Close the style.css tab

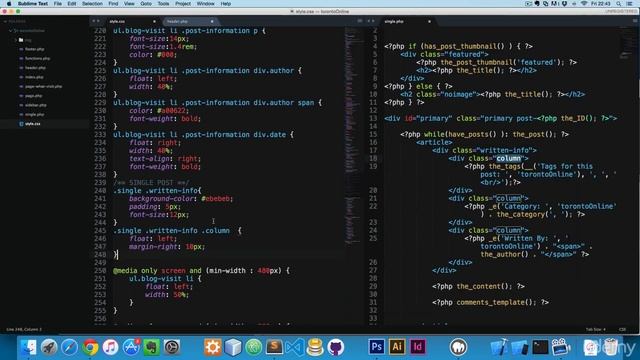[154, 21]
